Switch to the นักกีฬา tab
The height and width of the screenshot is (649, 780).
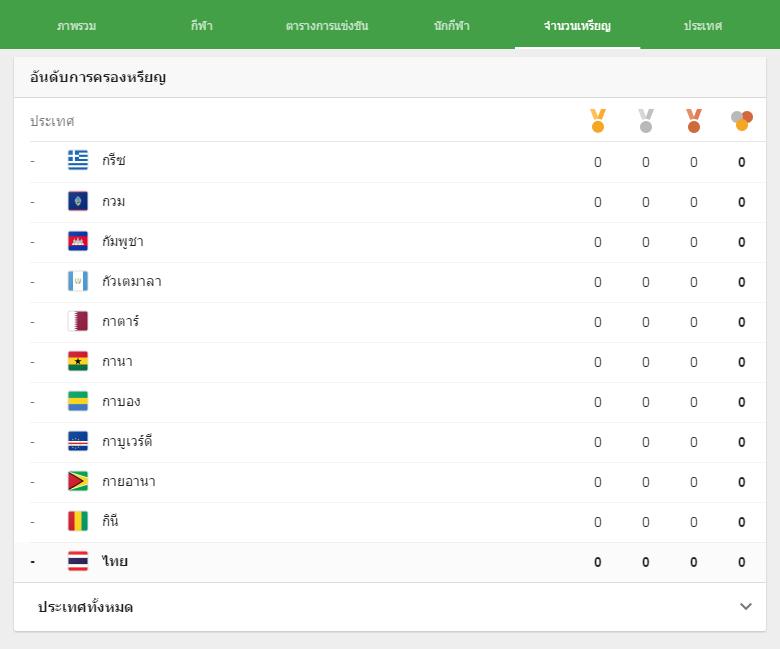(452, 25)
